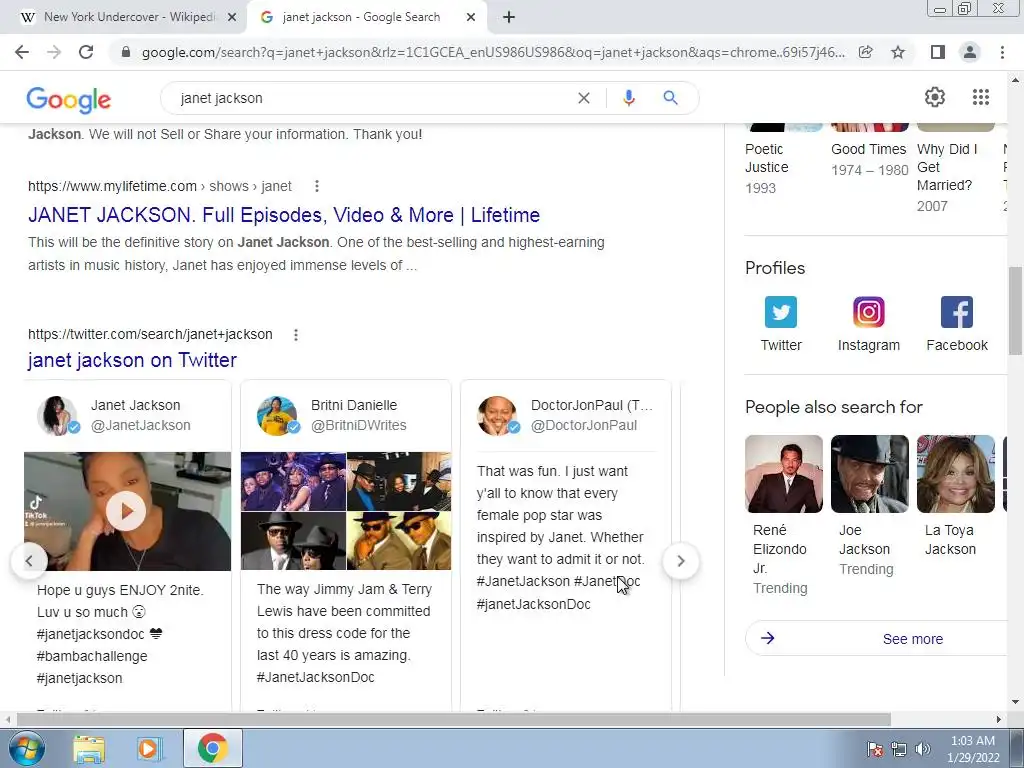Open the Chrome taskbar button
The height and width of the screenshot is (768, 1024).
pyautogui.click(x=213, y=748)
